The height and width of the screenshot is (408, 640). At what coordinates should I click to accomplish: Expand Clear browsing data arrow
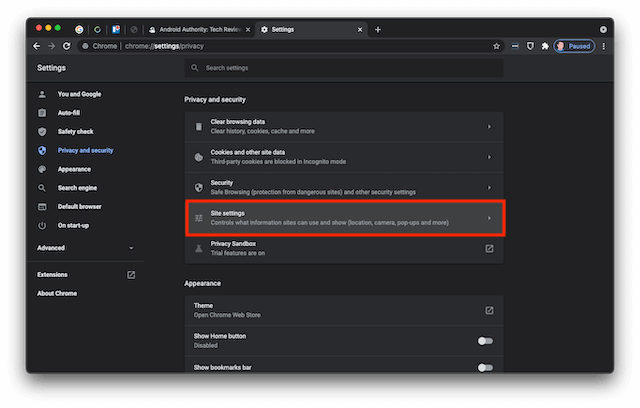(x=489, y=127)
